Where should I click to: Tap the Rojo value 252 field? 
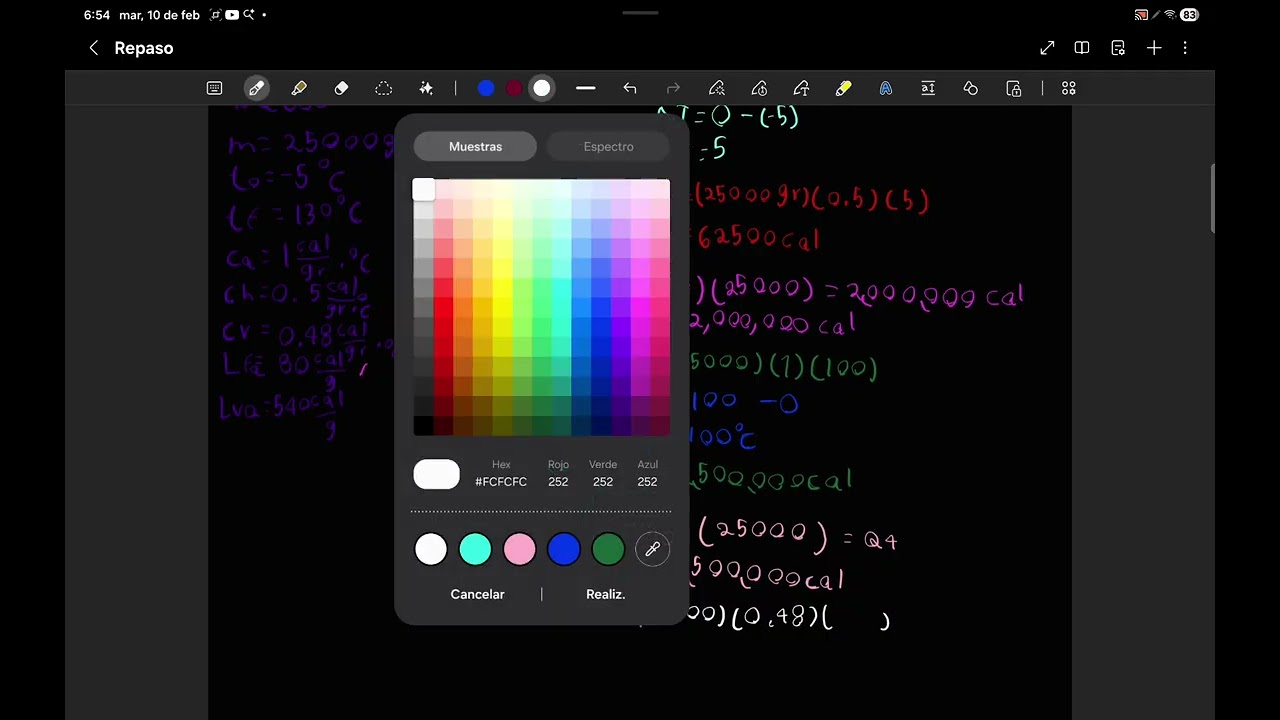click(x=558, y=482)
